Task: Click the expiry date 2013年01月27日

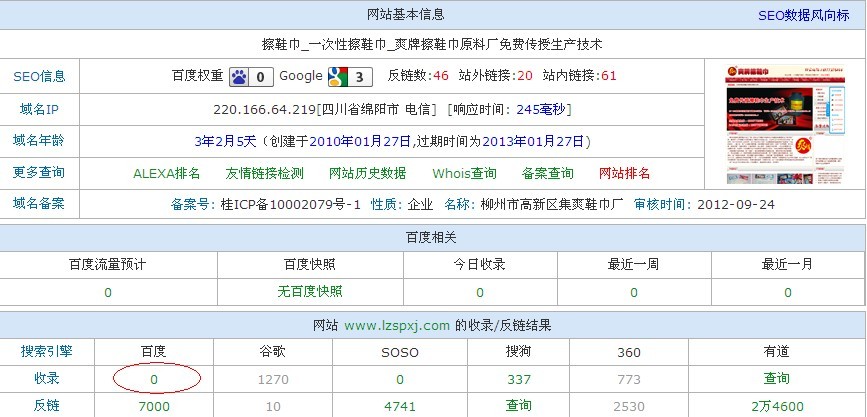Action: [x=534, y=142]
